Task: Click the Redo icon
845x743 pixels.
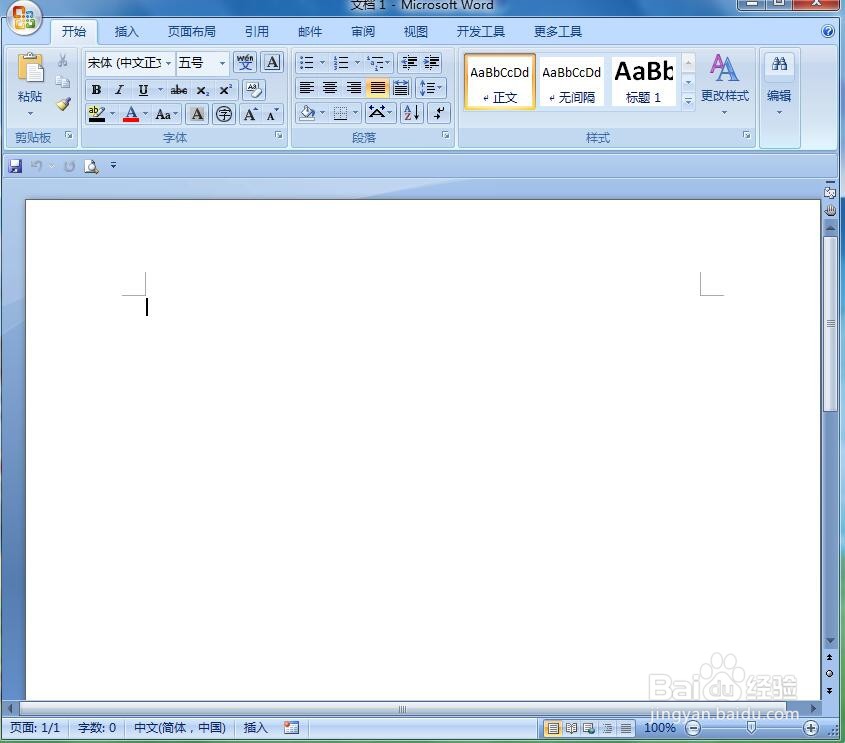Action: (x=69, y=166)
